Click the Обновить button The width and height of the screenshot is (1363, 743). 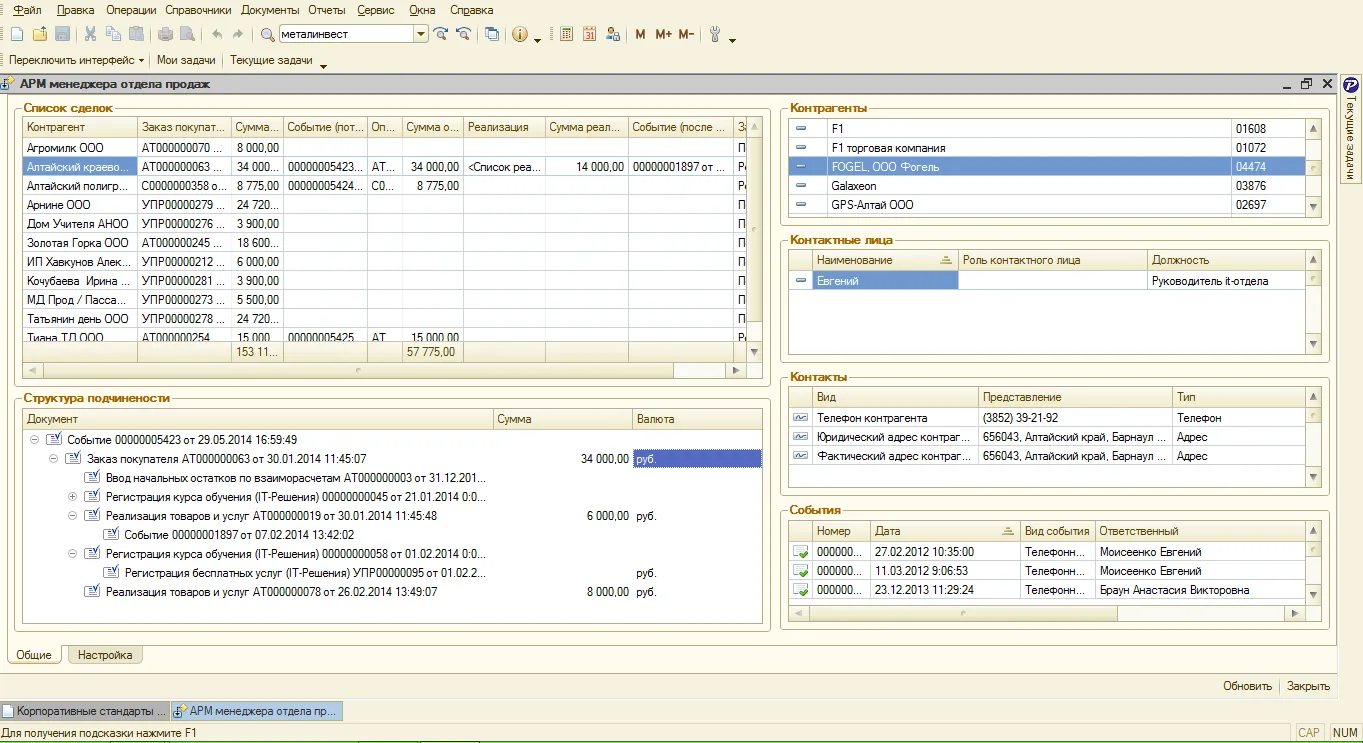click(1247, 686)
